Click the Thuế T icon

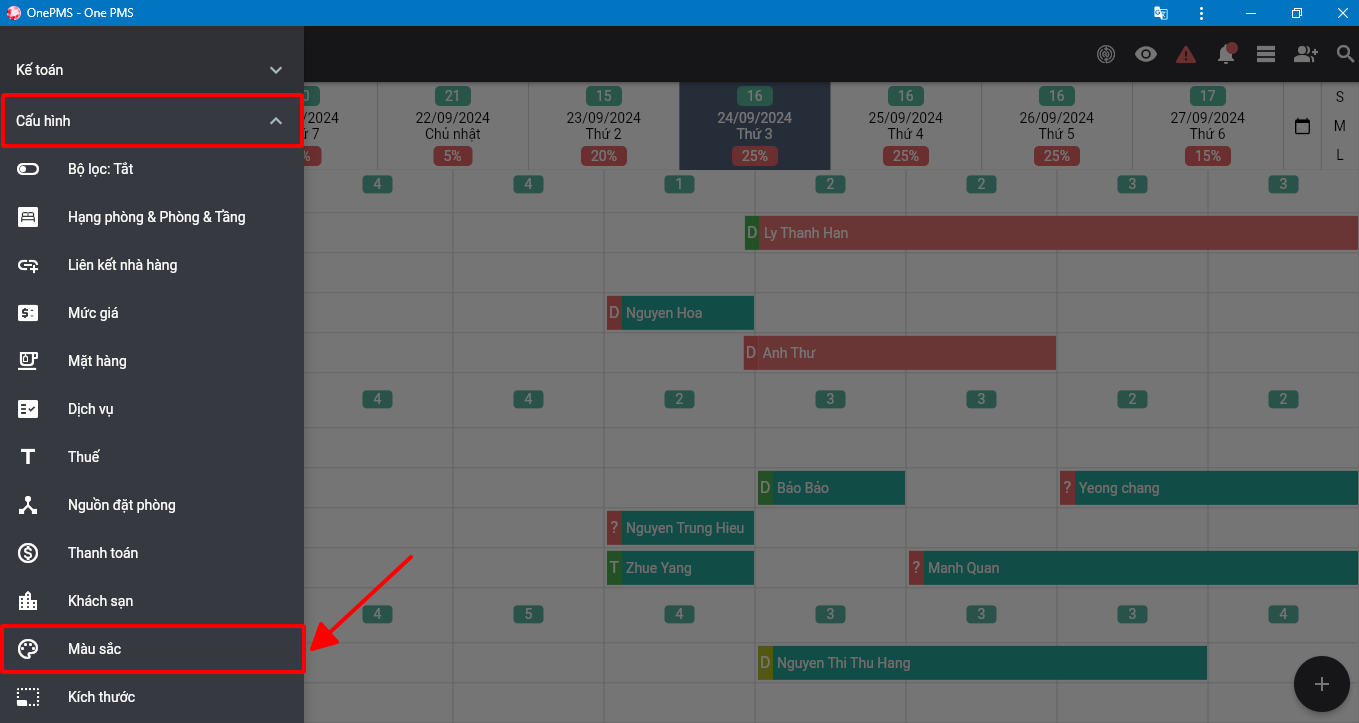[x=28, y=457]
